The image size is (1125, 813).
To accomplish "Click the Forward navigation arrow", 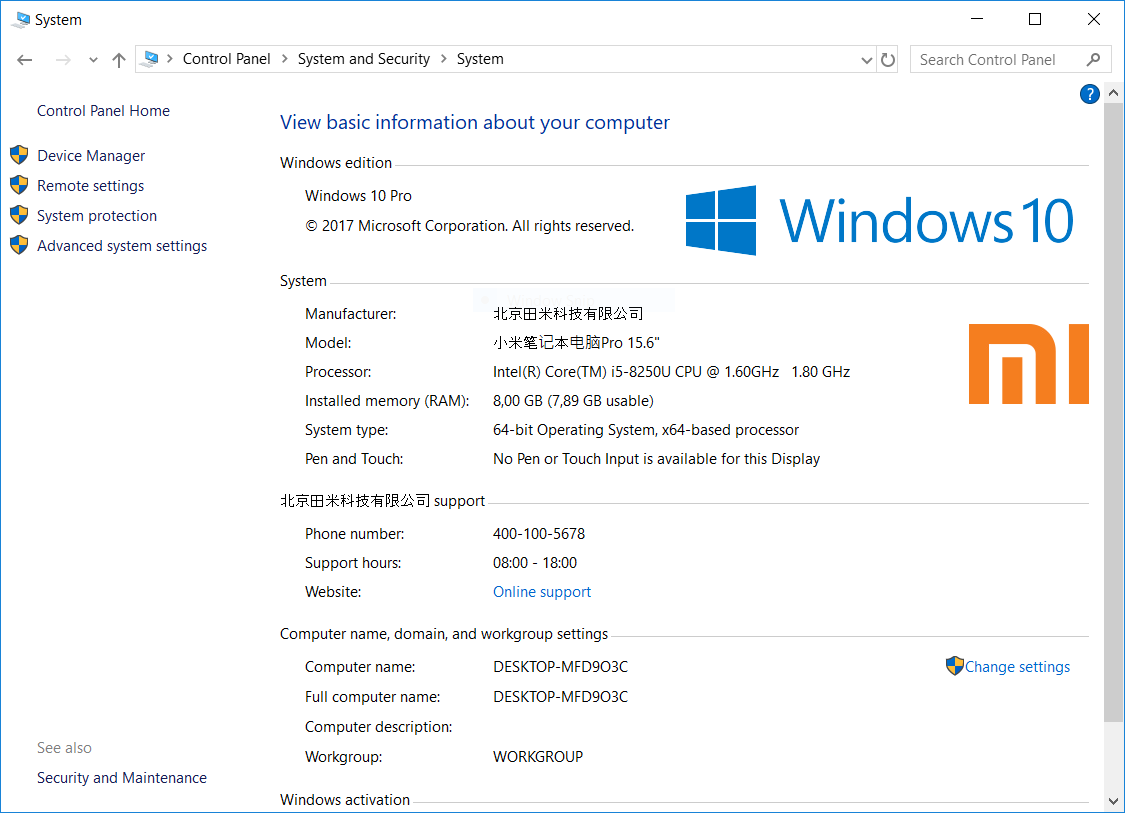I will pyautogui.click(x=63, y=60).
